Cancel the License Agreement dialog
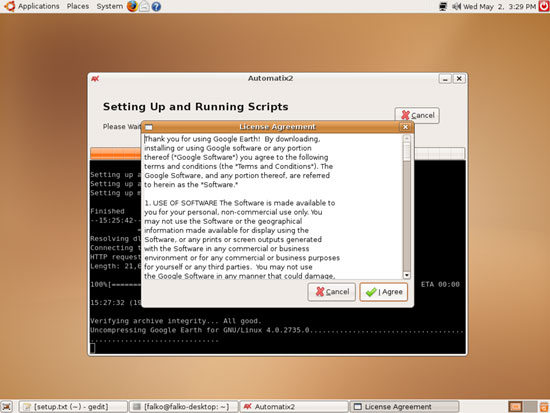Screen dimensions: 550x413 click(x=332, y=292)
